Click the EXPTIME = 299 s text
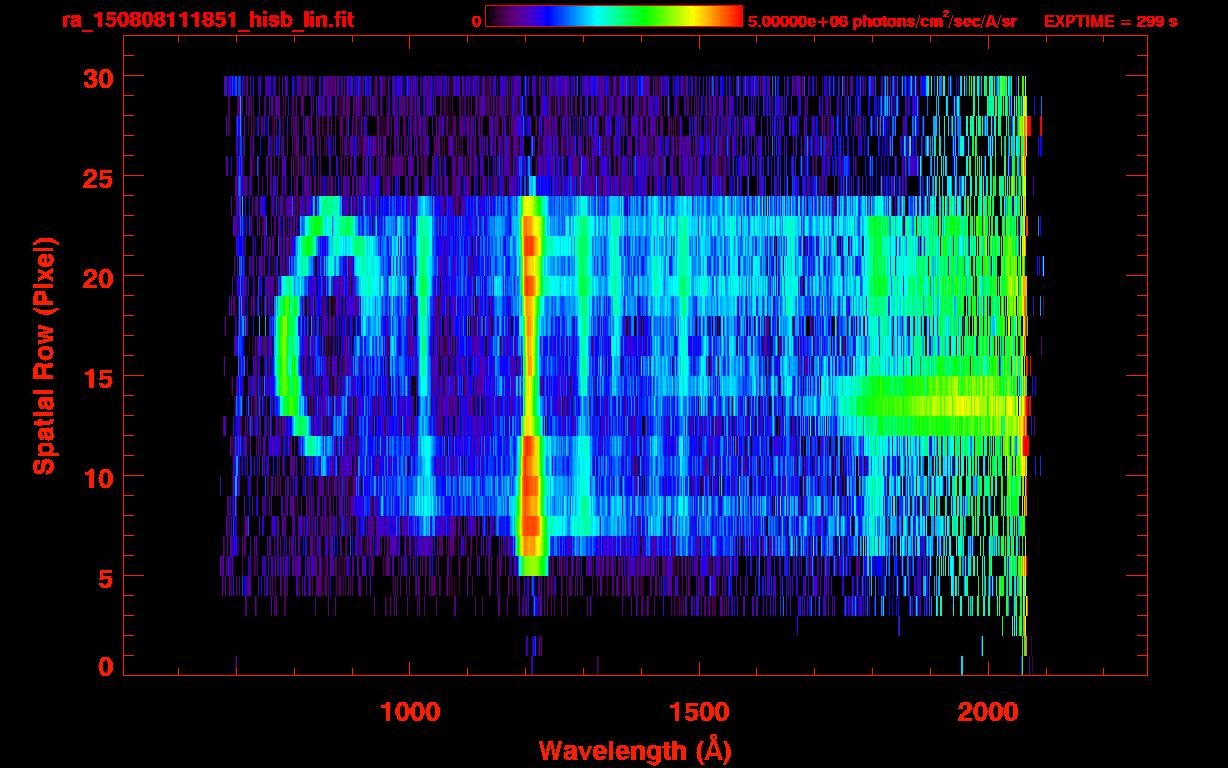Image resolution: width=1228 pixels, height=768 pixels. click(1110, 21)
